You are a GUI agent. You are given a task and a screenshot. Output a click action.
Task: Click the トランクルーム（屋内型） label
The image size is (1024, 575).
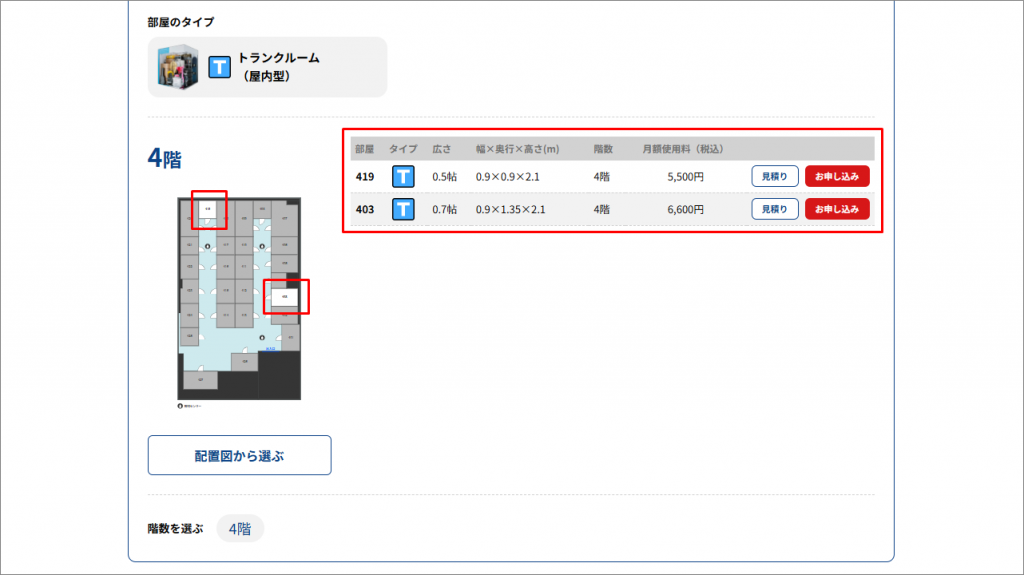click(278, 67)
